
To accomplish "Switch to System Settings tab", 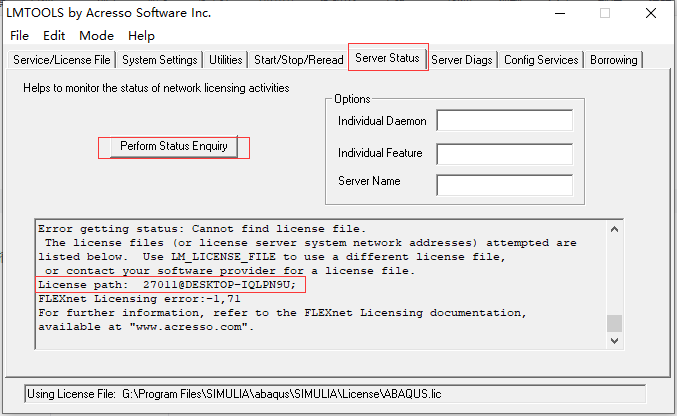I will click(159, 60).
